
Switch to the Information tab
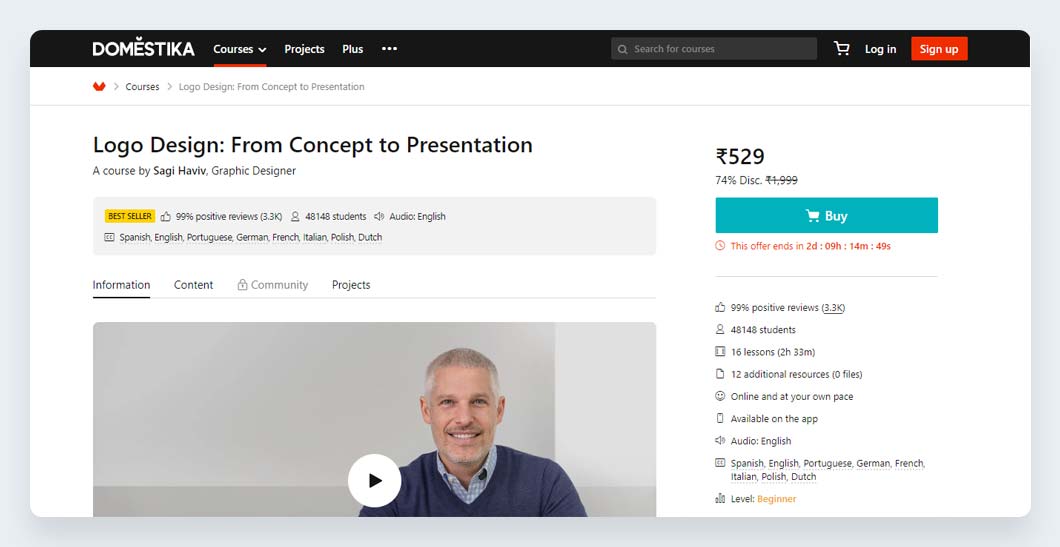[121, 285]
